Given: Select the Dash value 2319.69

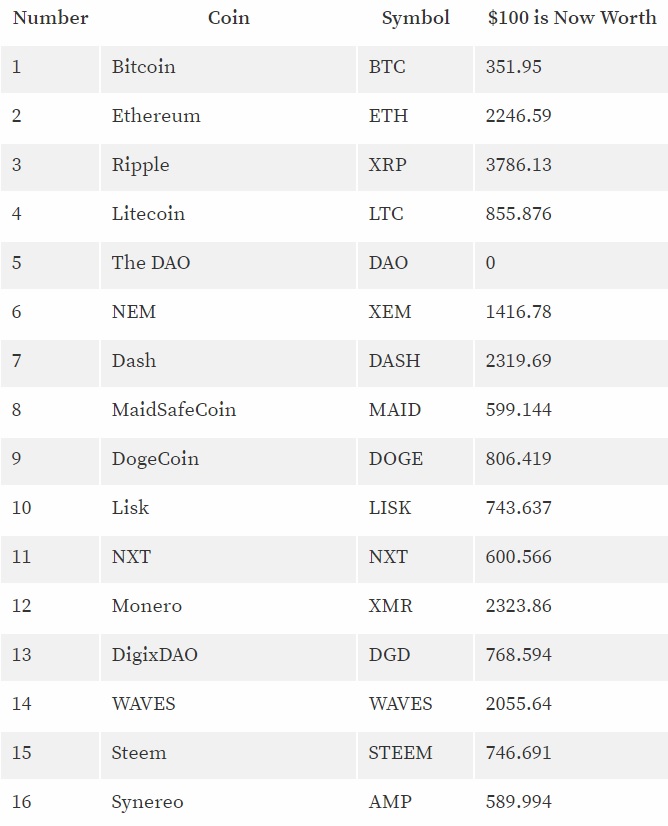Looking at the screenshot, I should point(518,361).
